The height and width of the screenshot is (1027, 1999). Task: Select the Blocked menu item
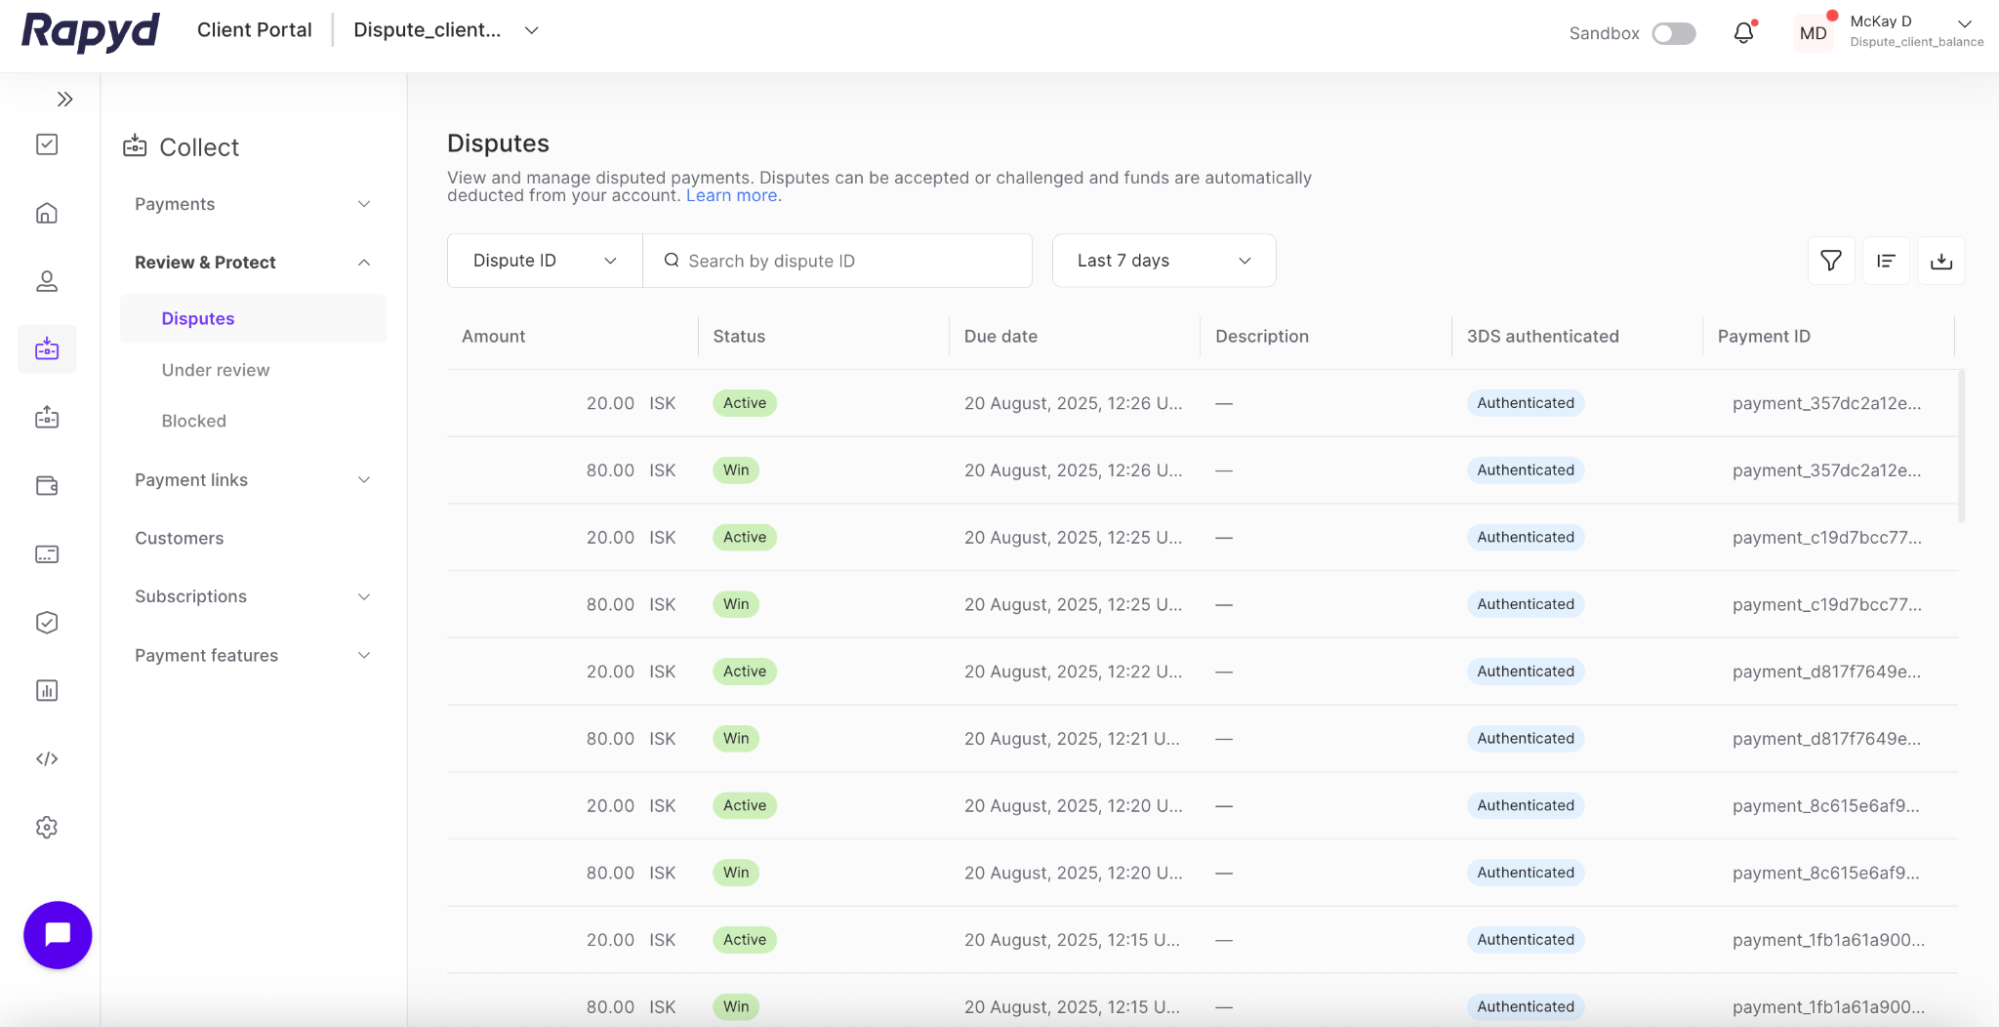(x=193, y=420)
